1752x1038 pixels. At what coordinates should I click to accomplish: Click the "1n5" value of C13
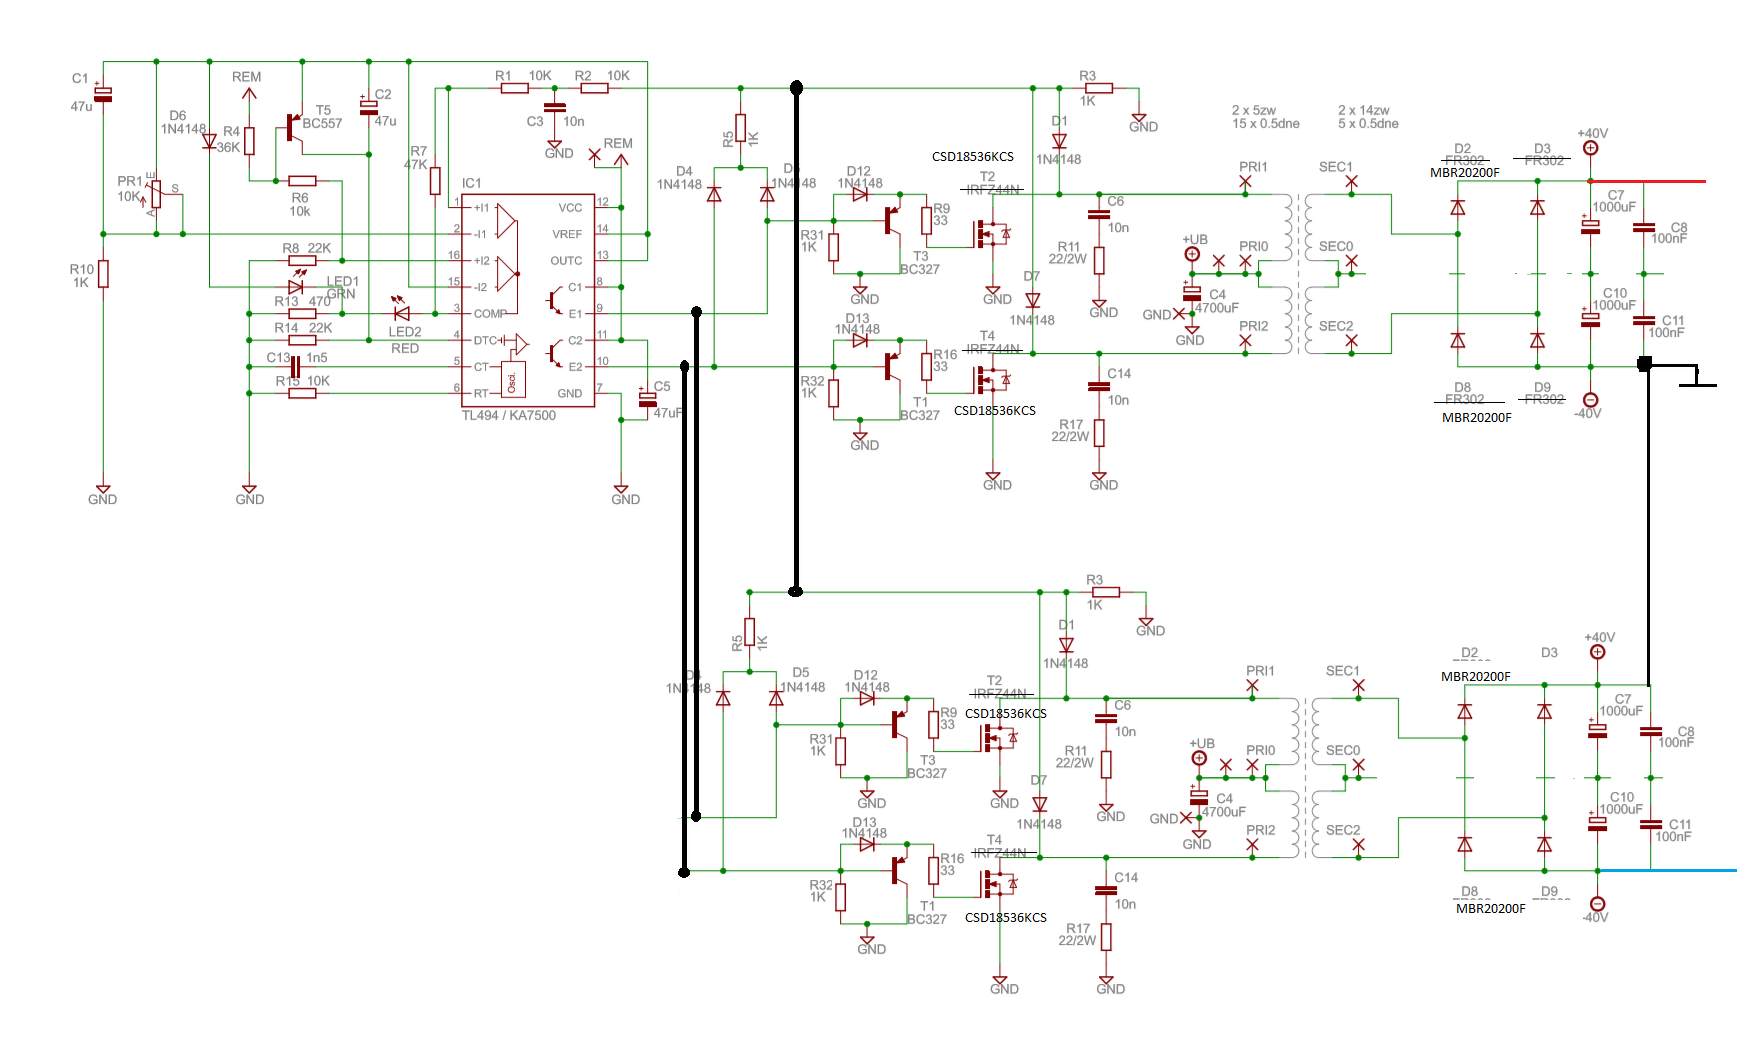pos(317,357)
